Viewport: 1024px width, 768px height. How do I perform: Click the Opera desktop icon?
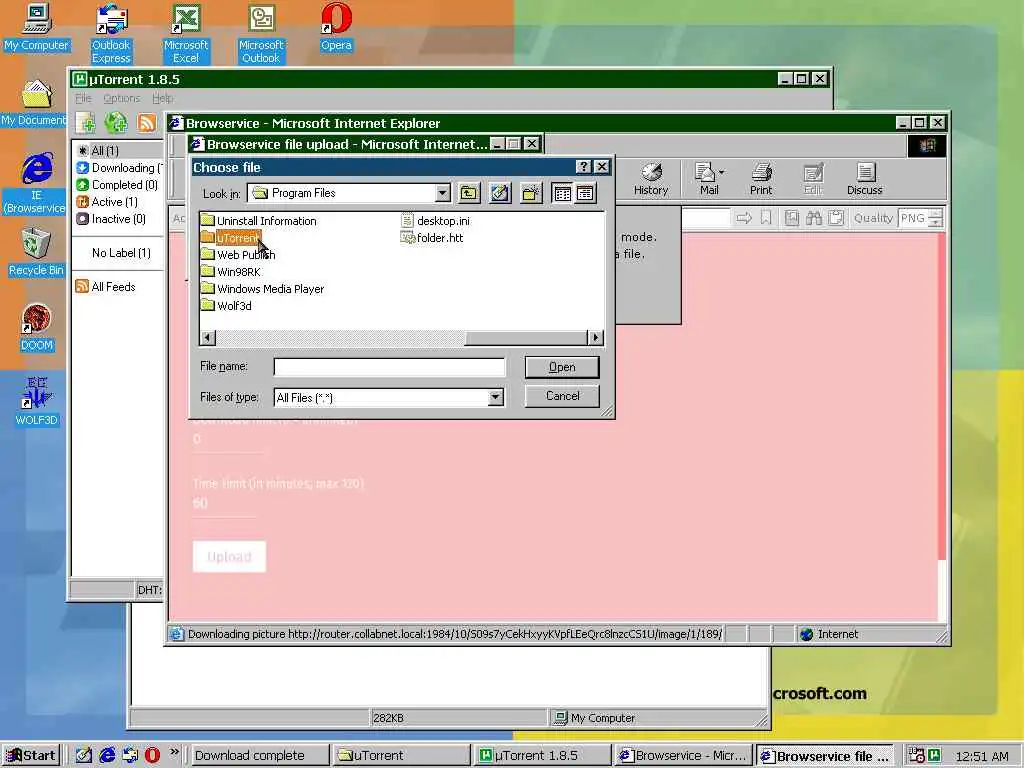point(336,27)
